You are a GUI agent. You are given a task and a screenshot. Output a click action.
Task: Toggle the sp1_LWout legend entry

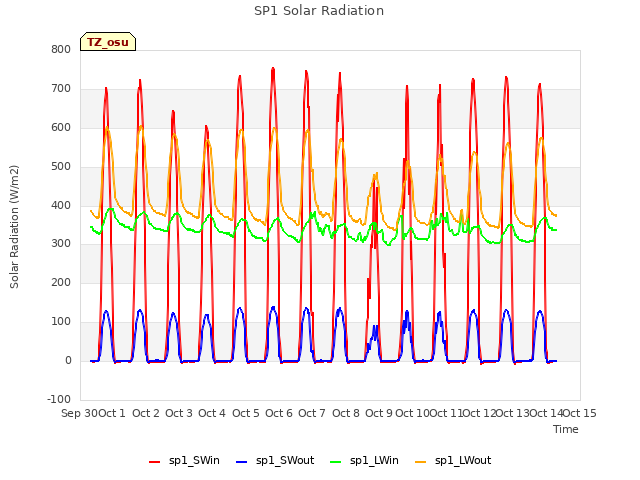(453, 460)
